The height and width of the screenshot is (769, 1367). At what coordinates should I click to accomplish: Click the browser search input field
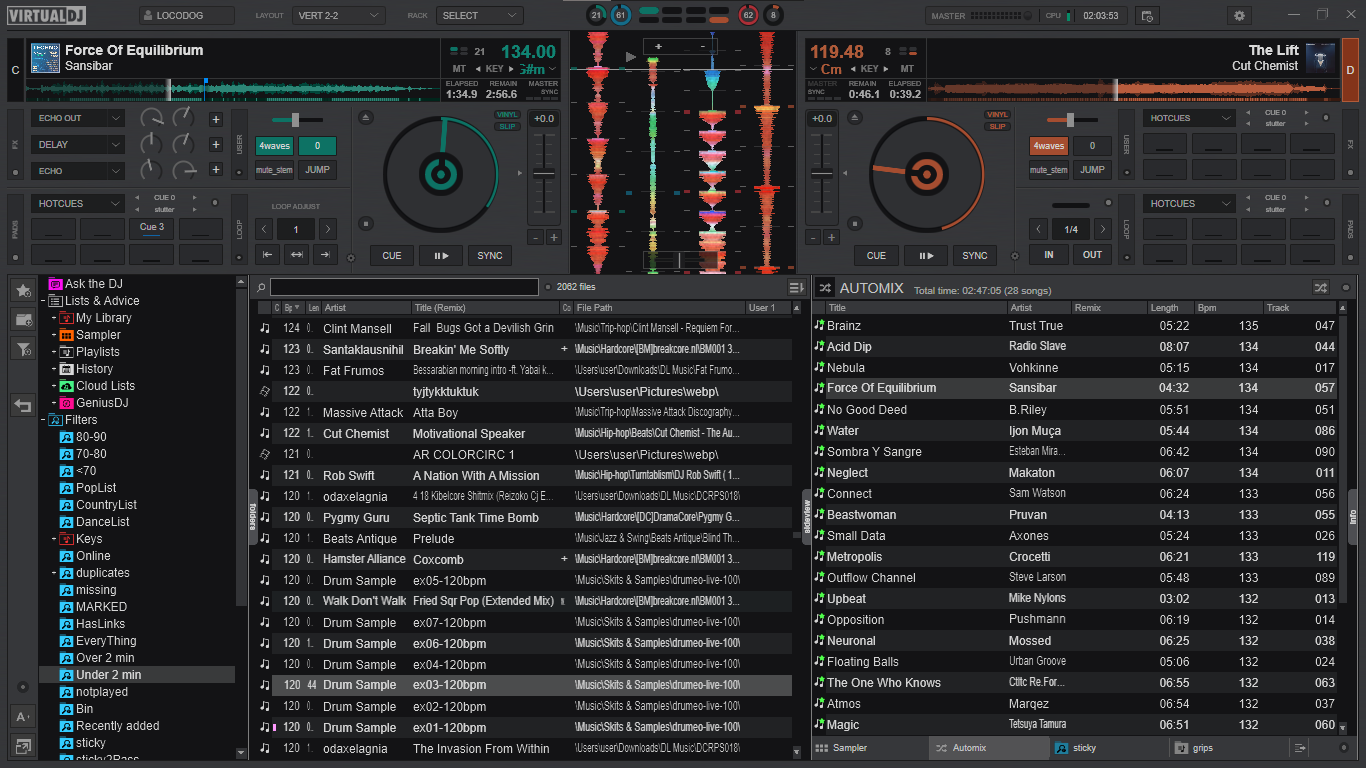click(x=404, y=287)
